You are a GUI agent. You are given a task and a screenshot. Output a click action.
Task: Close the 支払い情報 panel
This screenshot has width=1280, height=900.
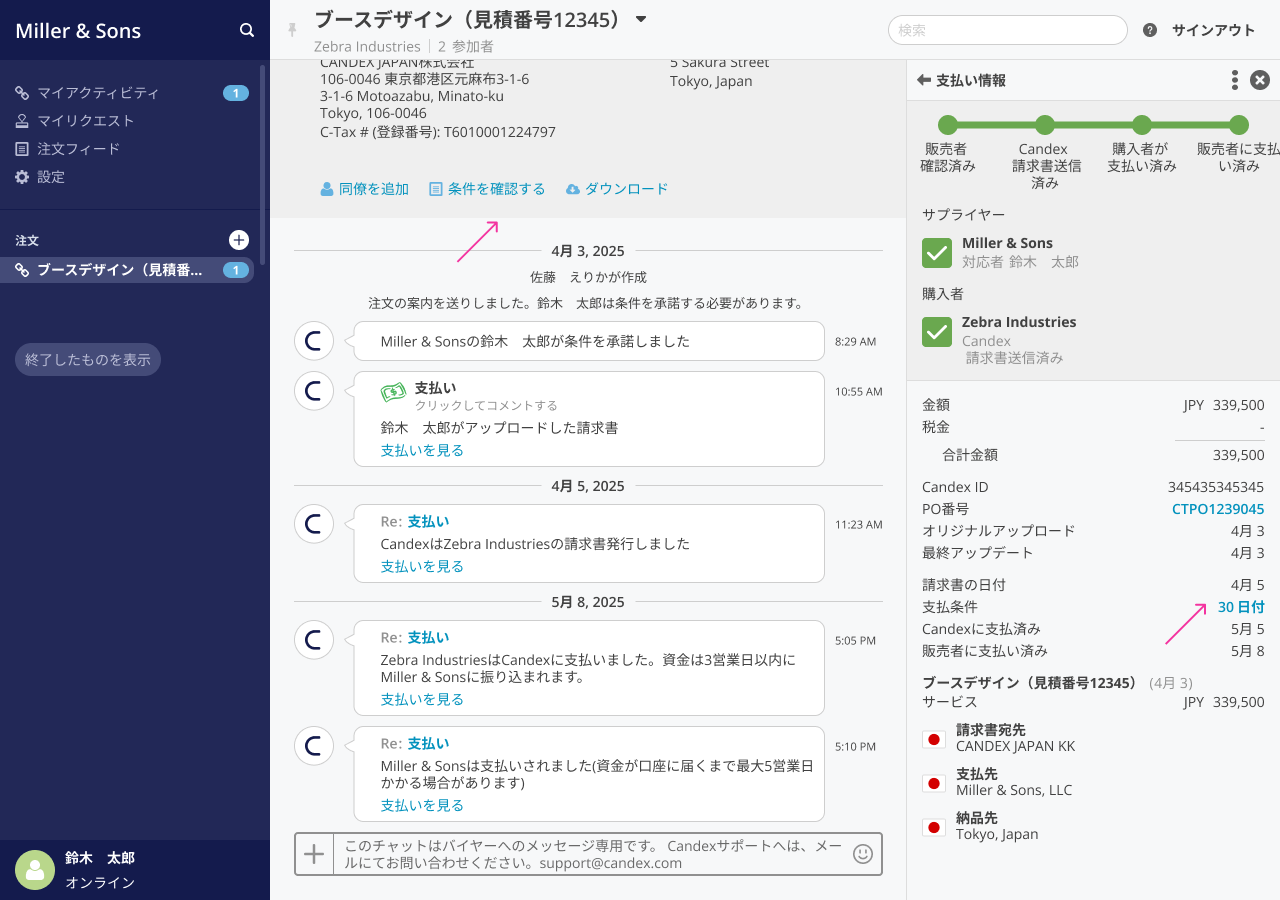click(1260, 80)
